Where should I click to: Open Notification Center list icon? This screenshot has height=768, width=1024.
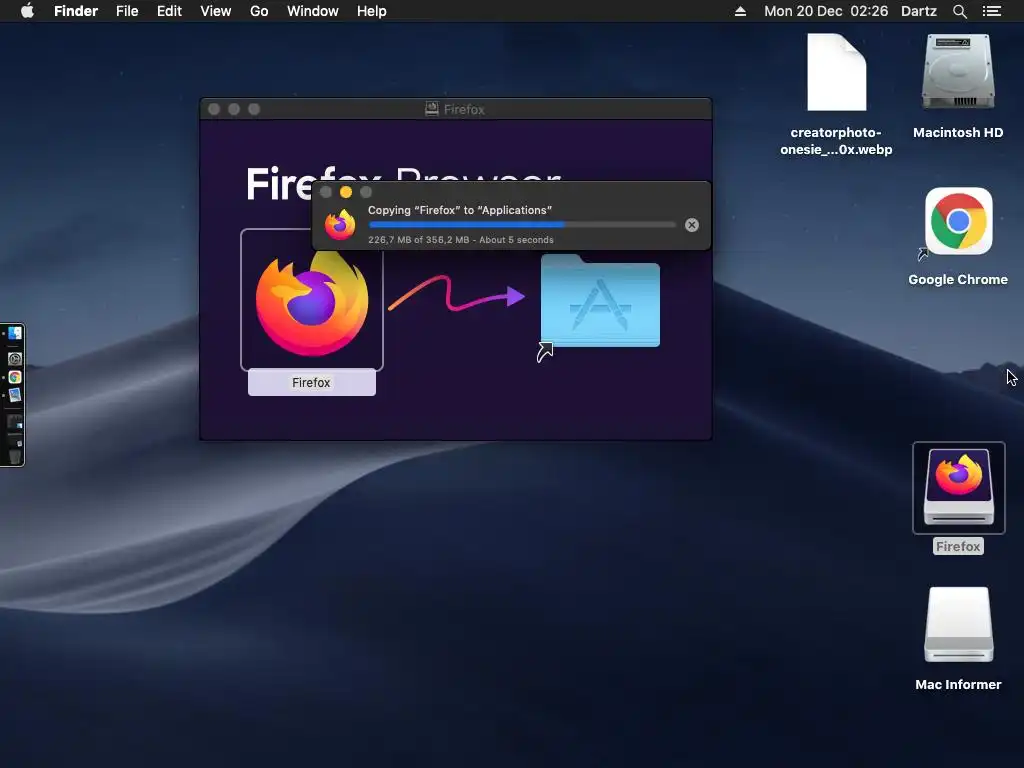pos(991,11)
